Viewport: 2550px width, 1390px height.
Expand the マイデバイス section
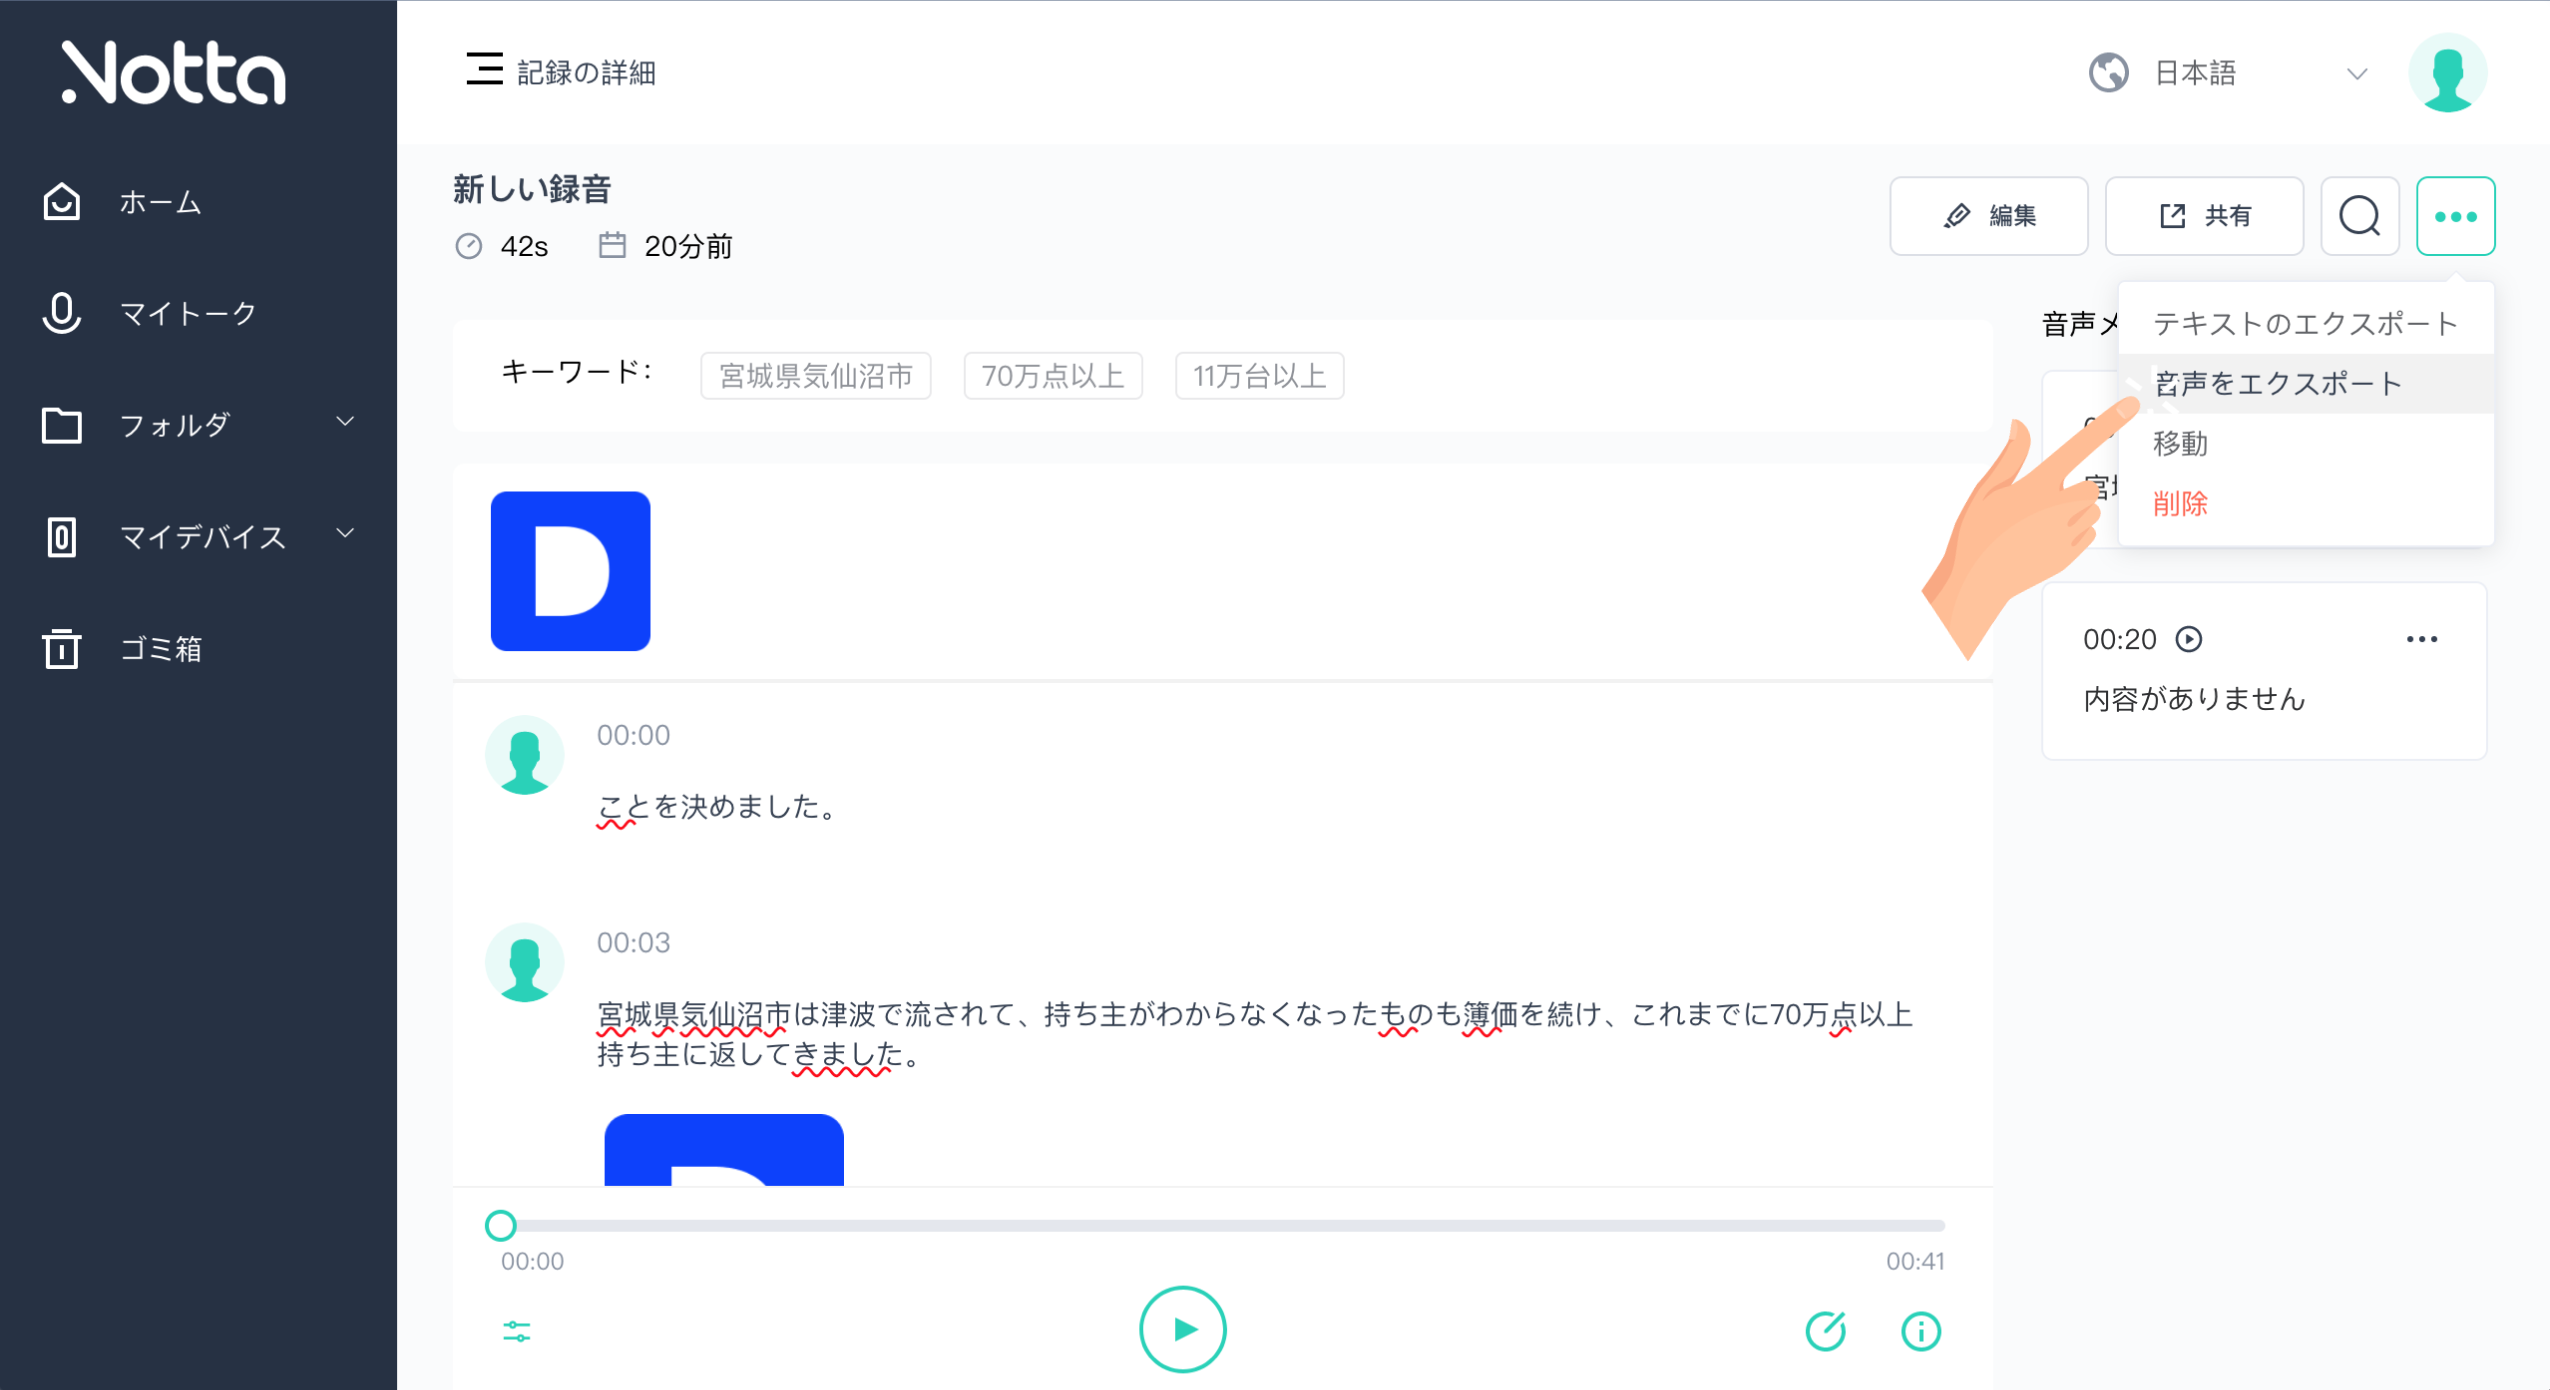[343, 536]
